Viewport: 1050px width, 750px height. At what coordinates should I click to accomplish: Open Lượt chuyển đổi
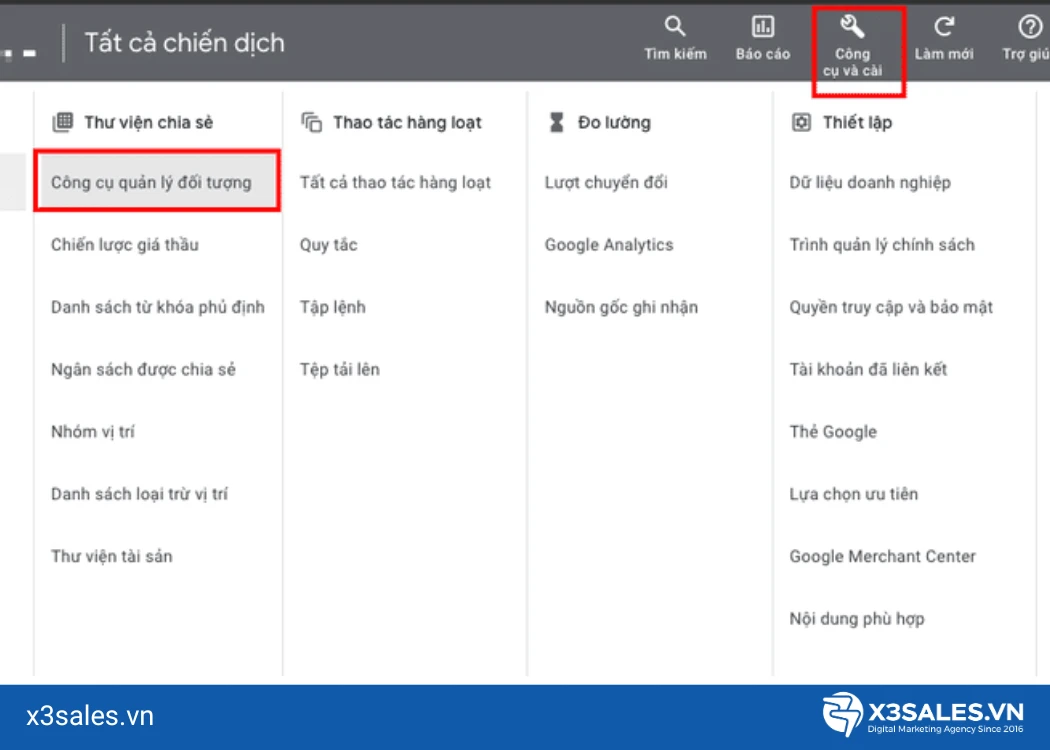(x=606, y=182)
